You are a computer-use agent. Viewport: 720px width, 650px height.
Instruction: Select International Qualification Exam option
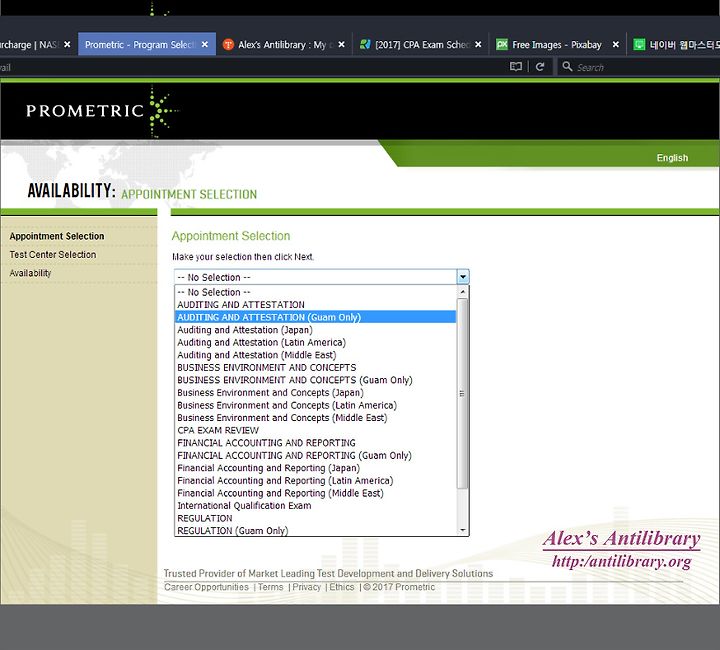(316, 505)
